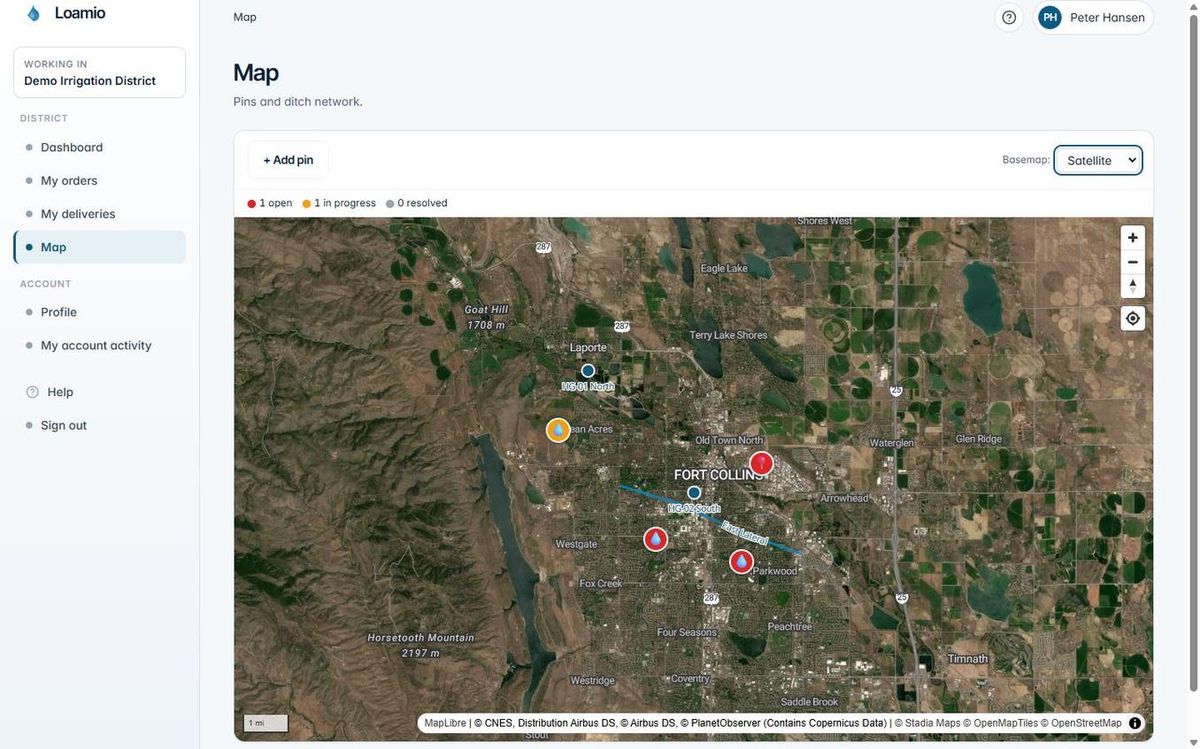Open Help link in the sidebar
This screenshot has height=749, width=1200.
point(99,392)
